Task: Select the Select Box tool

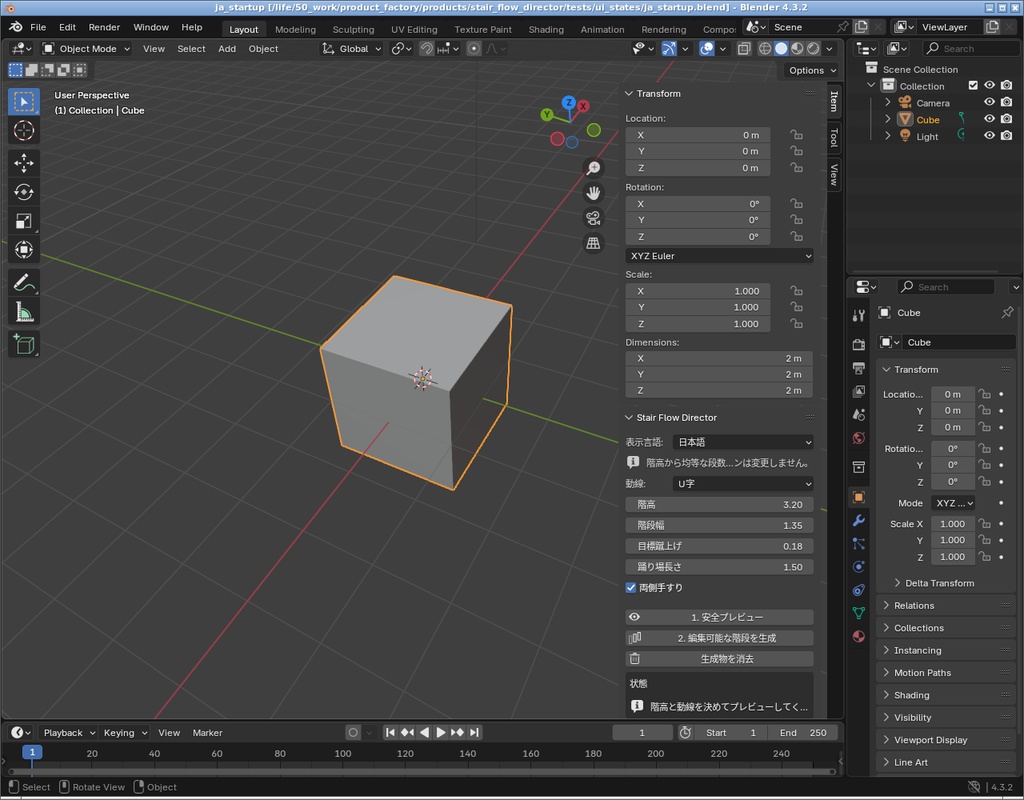Action: pyautogui.click(x=24, y=102)
